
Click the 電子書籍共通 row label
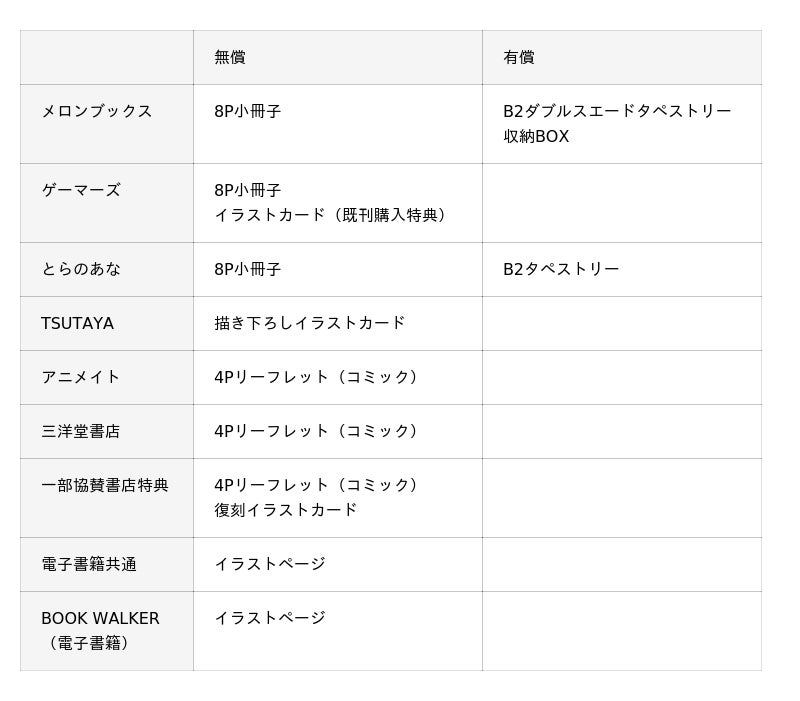[x=89, y=565]
